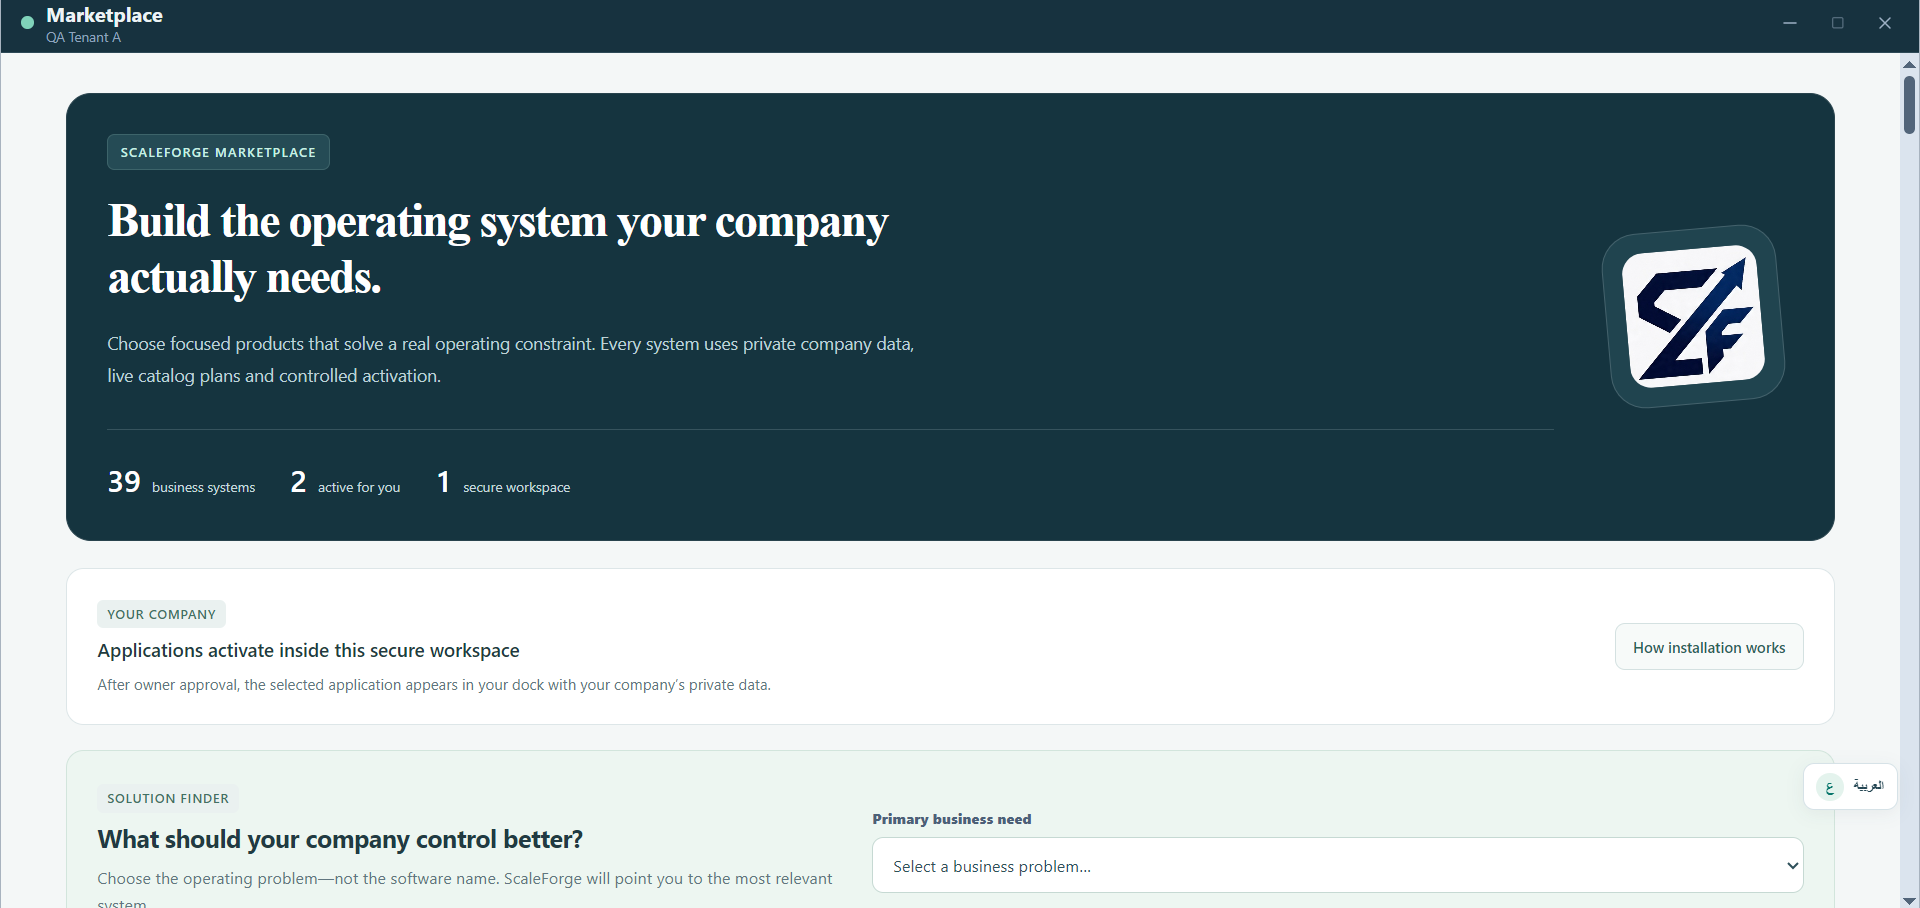Click the green status dot beside Marketplace
1920x908 pixels.
click(x=27, y=21)
